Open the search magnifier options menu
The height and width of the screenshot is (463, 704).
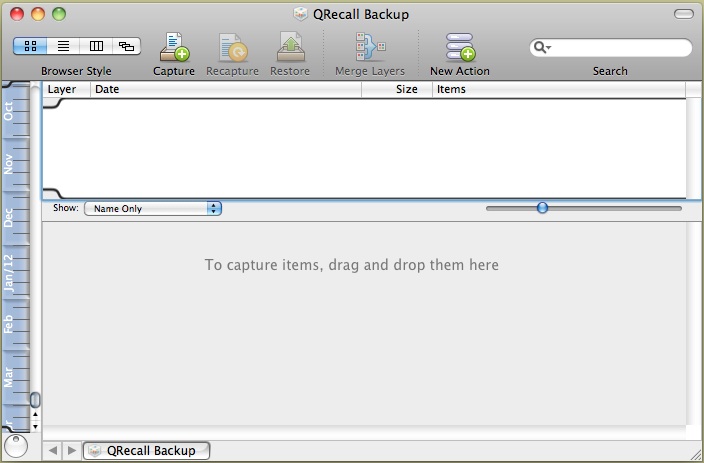click(543, 48)
